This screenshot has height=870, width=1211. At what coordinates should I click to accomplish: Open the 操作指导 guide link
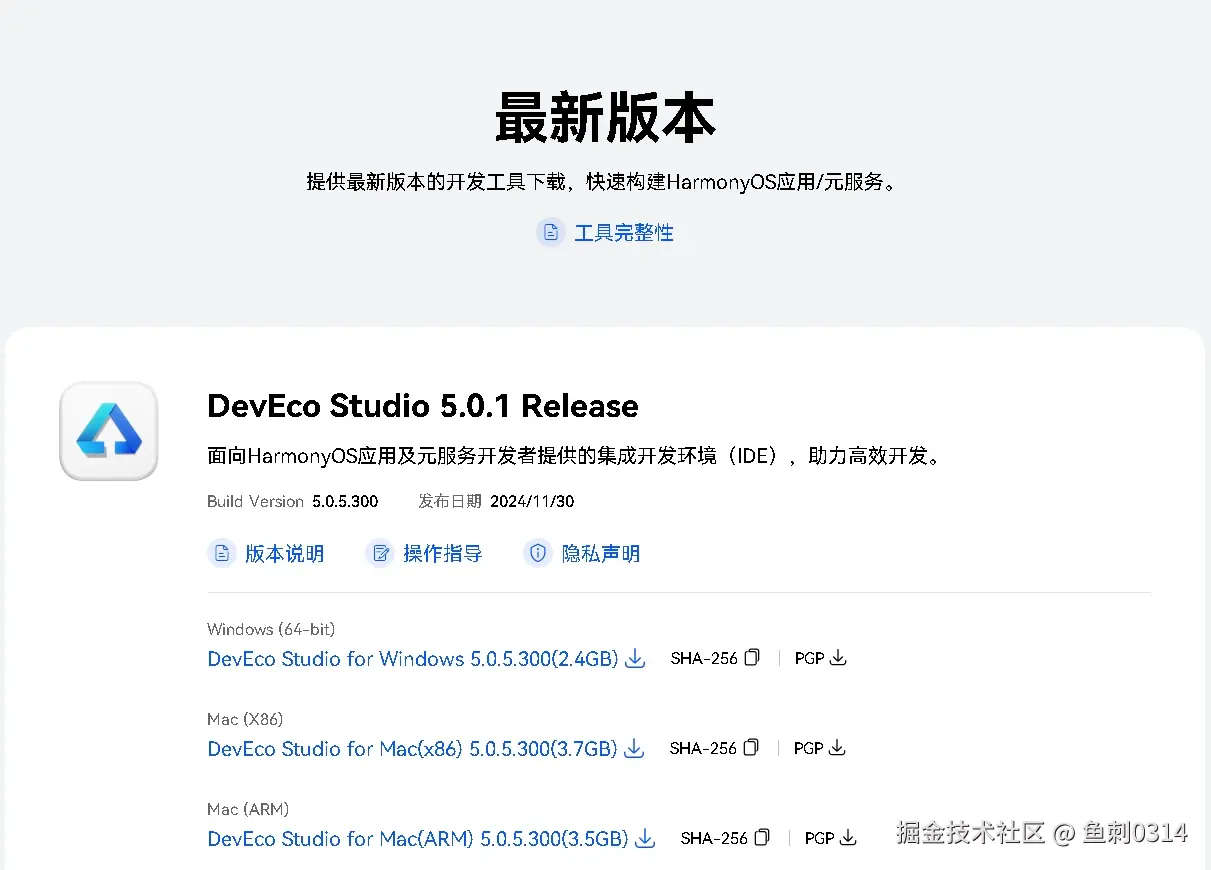[442, 553]
